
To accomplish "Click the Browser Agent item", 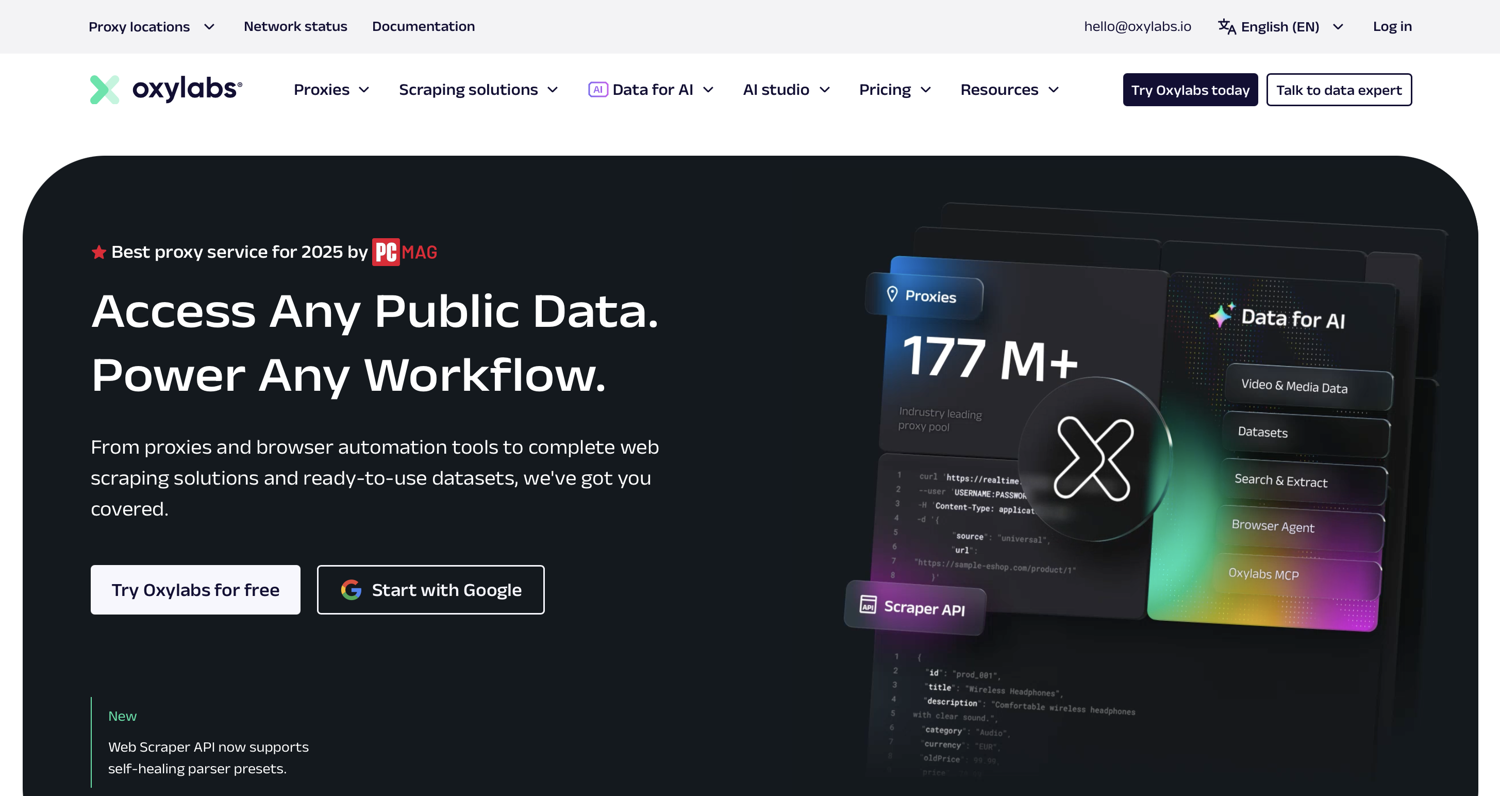I will pos(1302,527).
